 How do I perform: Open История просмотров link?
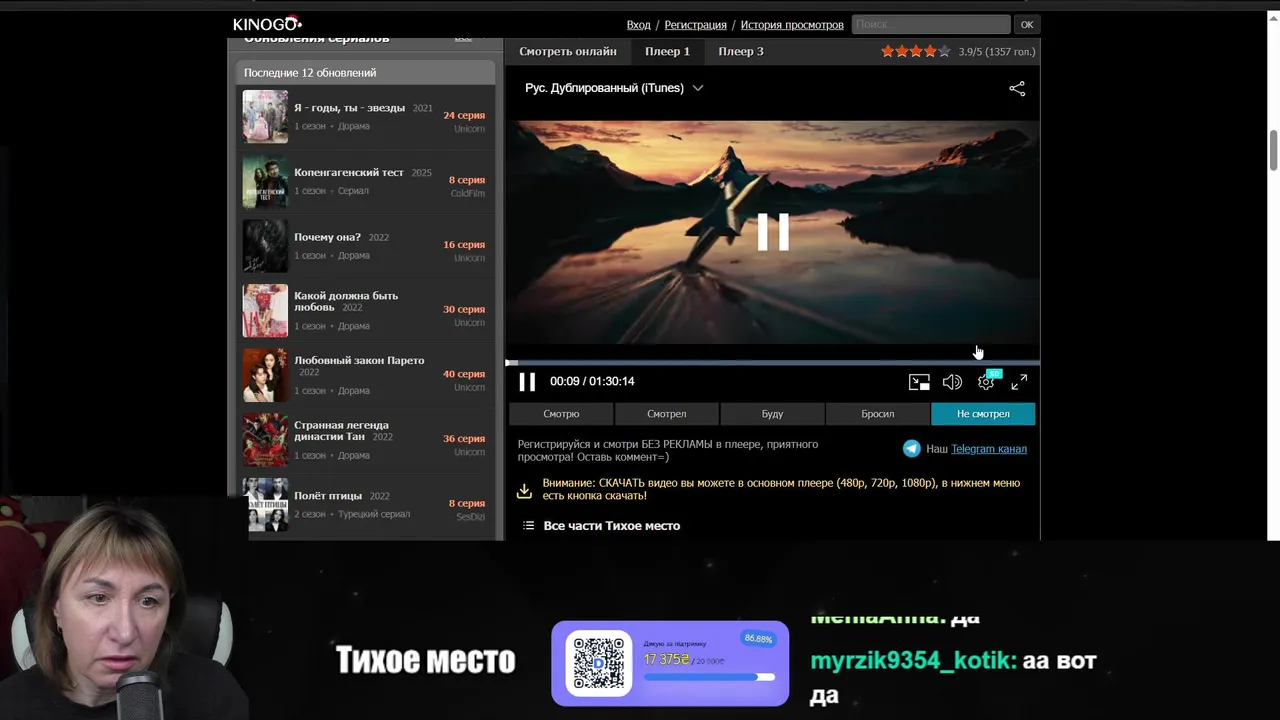pyautogui.click(x=792, y=25)
